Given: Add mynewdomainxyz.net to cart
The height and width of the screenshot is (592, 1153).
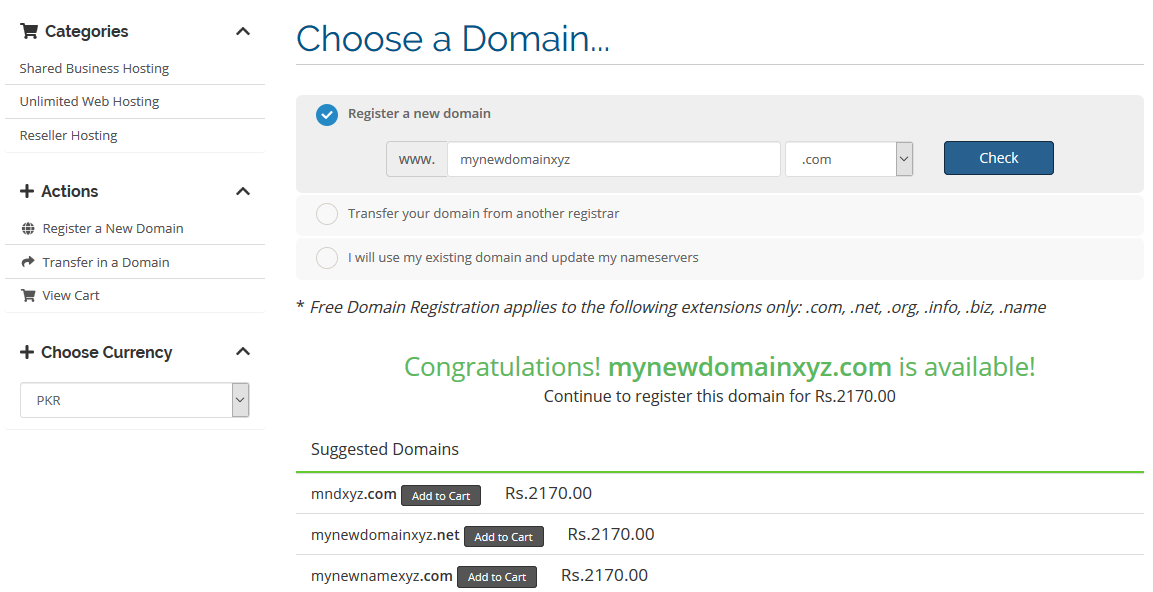Looking at the screenshot, I should tap(504, 537).
